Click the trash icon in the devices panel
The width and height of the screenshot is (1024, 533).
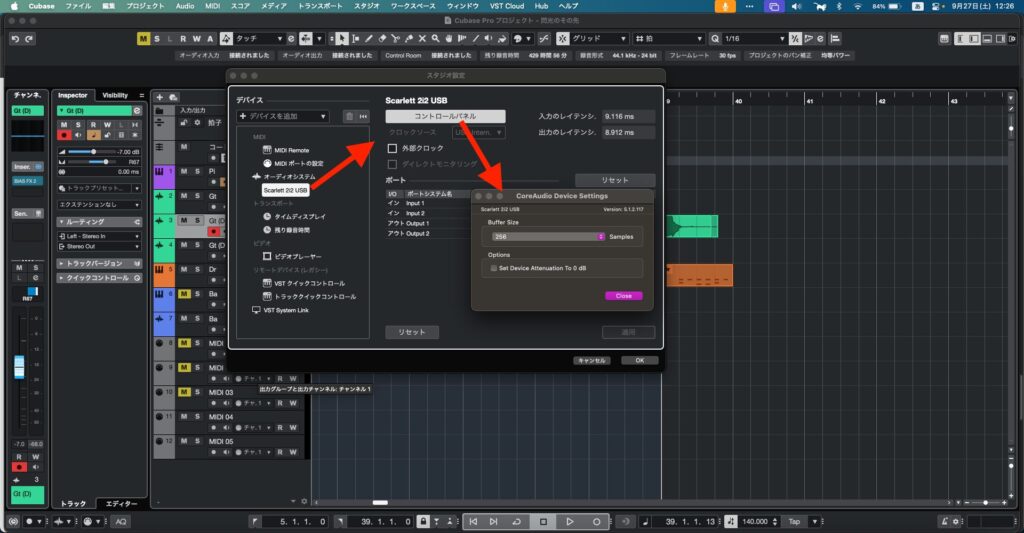point(349,116)
